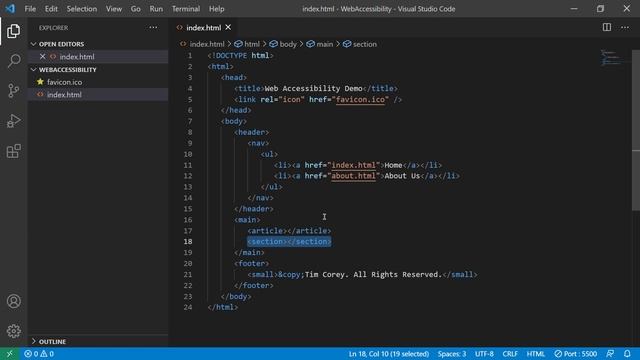This screenshot has height=360, width=640.
Task: Click line number 18 in gutter
Action: pos(188,242)
